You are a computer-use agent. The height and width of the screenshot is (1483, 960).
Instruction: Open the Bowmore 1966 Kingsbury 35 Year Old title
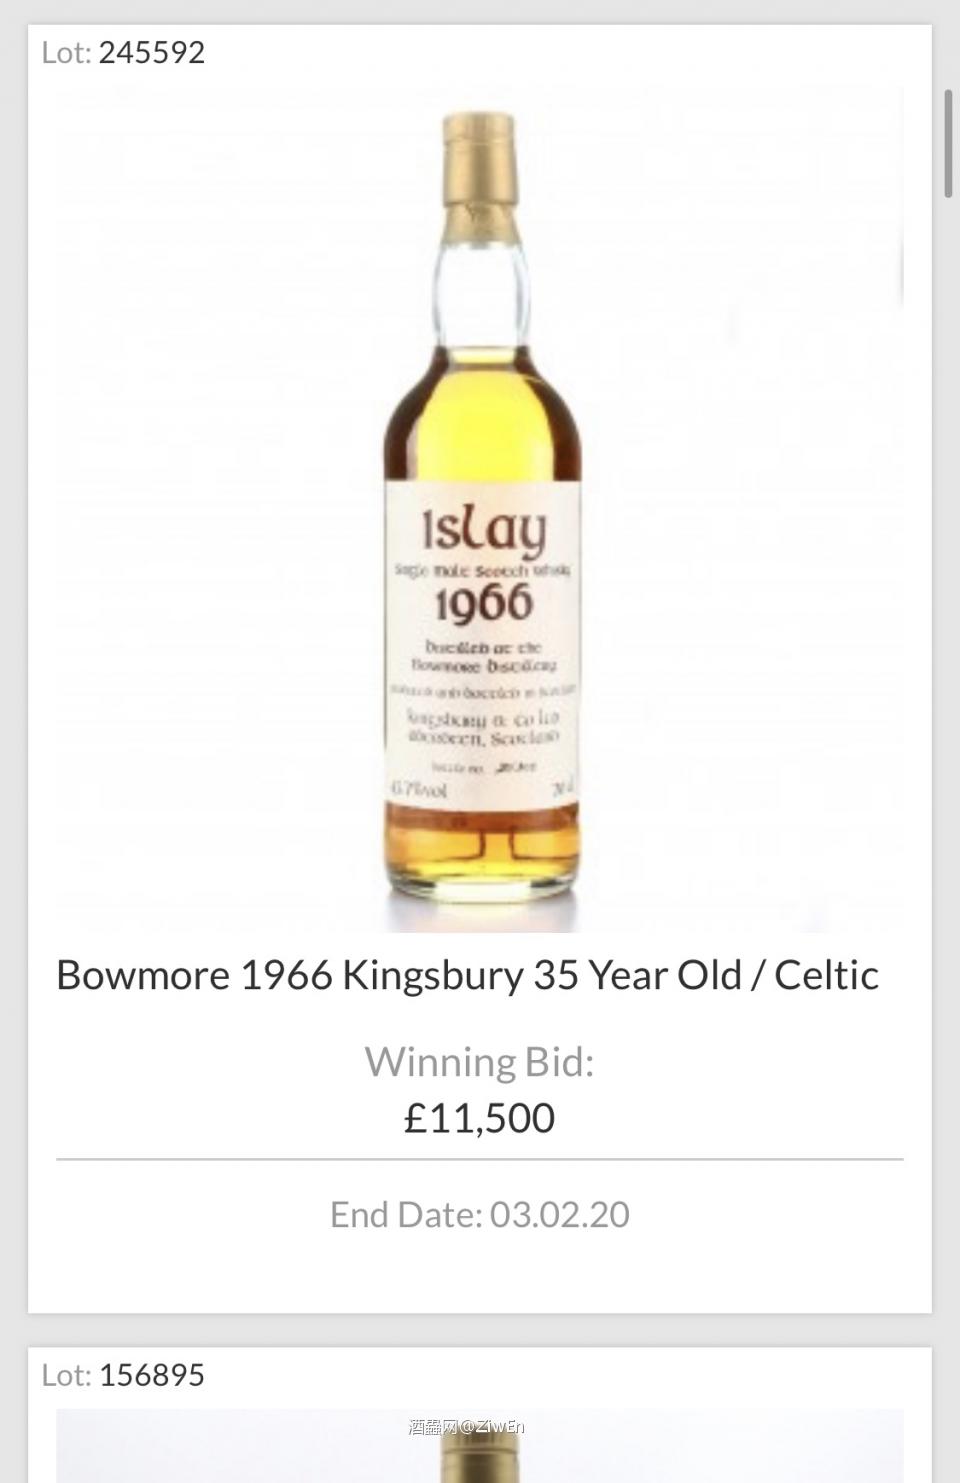click(x=467, y=975)
